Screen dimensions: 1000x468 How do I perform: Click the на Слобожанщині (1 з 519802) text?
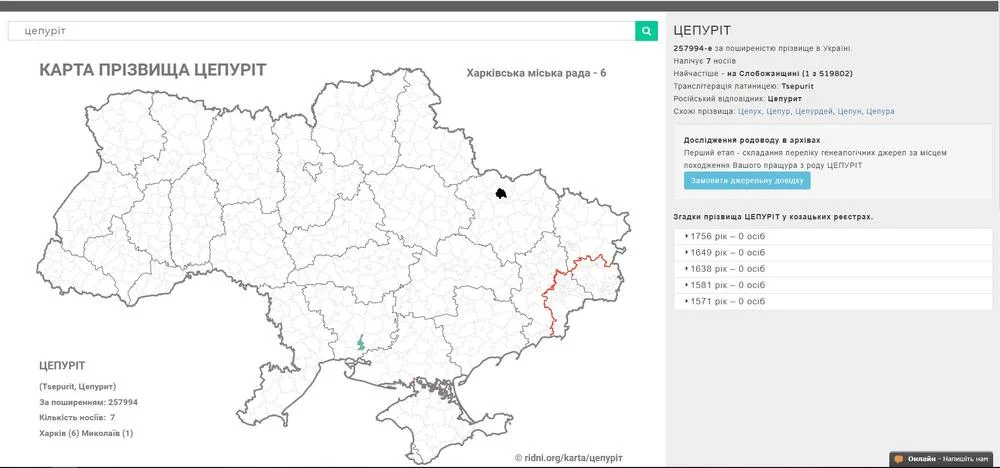tap(790, 73)
